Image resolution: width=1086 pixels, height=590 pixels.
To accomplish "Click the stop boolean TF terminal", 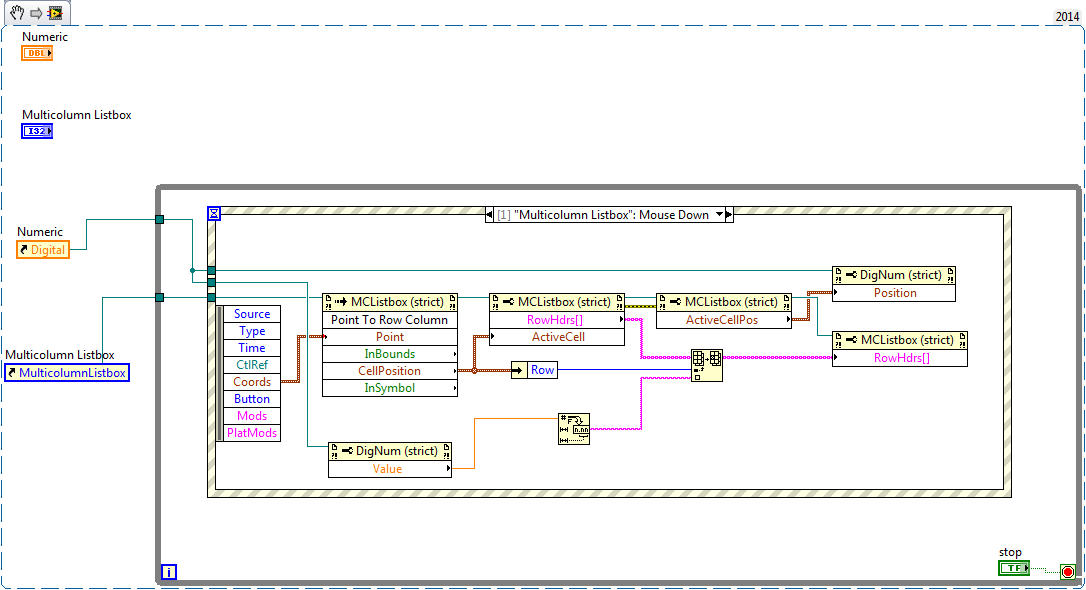I will (1013, 568).
